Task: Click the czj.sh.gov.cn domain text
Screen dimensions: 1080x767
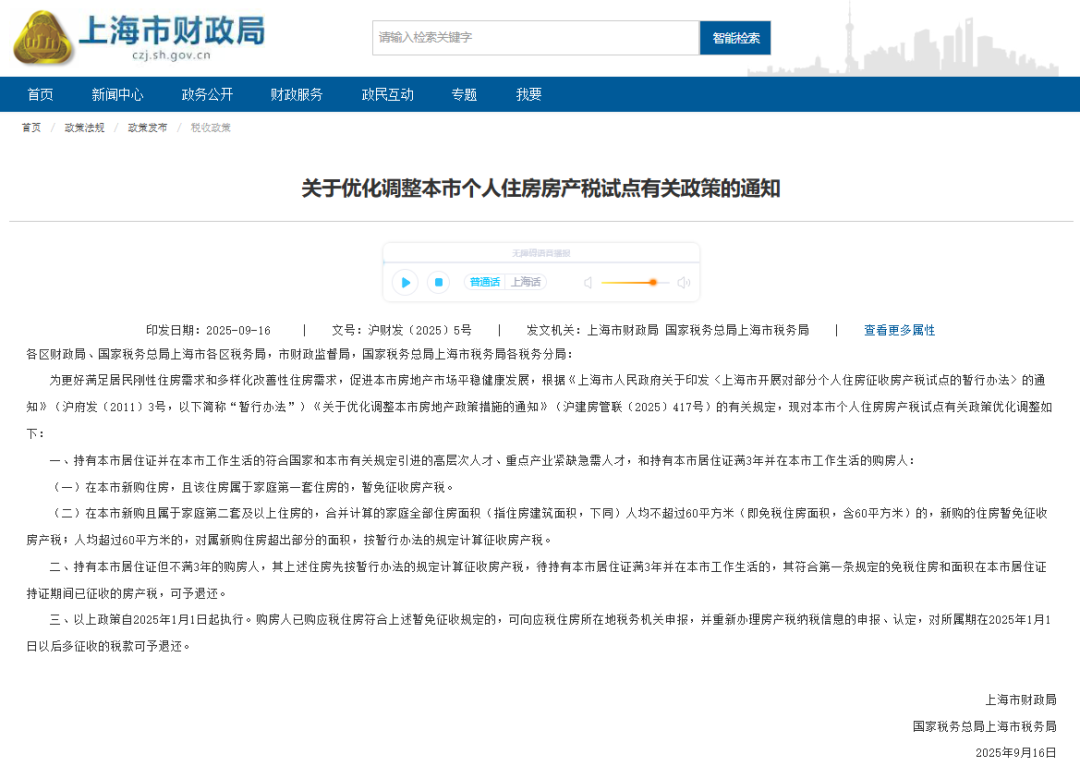Action: click(171, 55)
